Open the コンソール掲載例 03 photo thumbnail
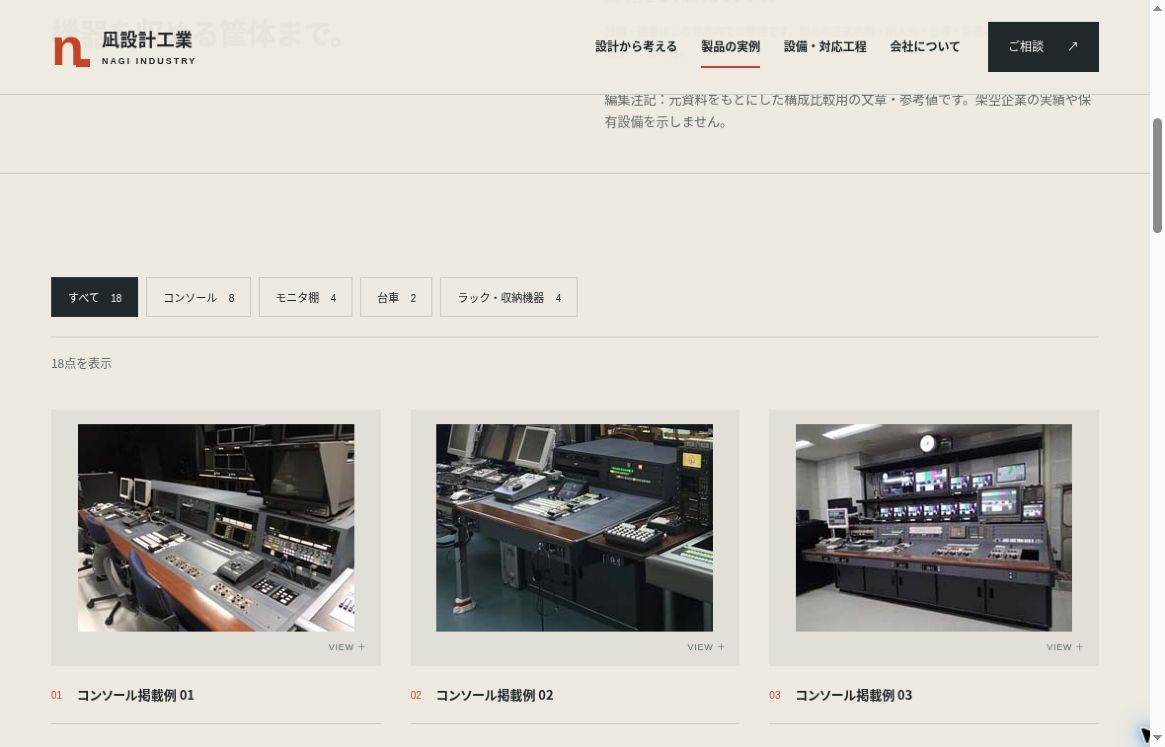The image size is (1165, 747). point(934,528)
